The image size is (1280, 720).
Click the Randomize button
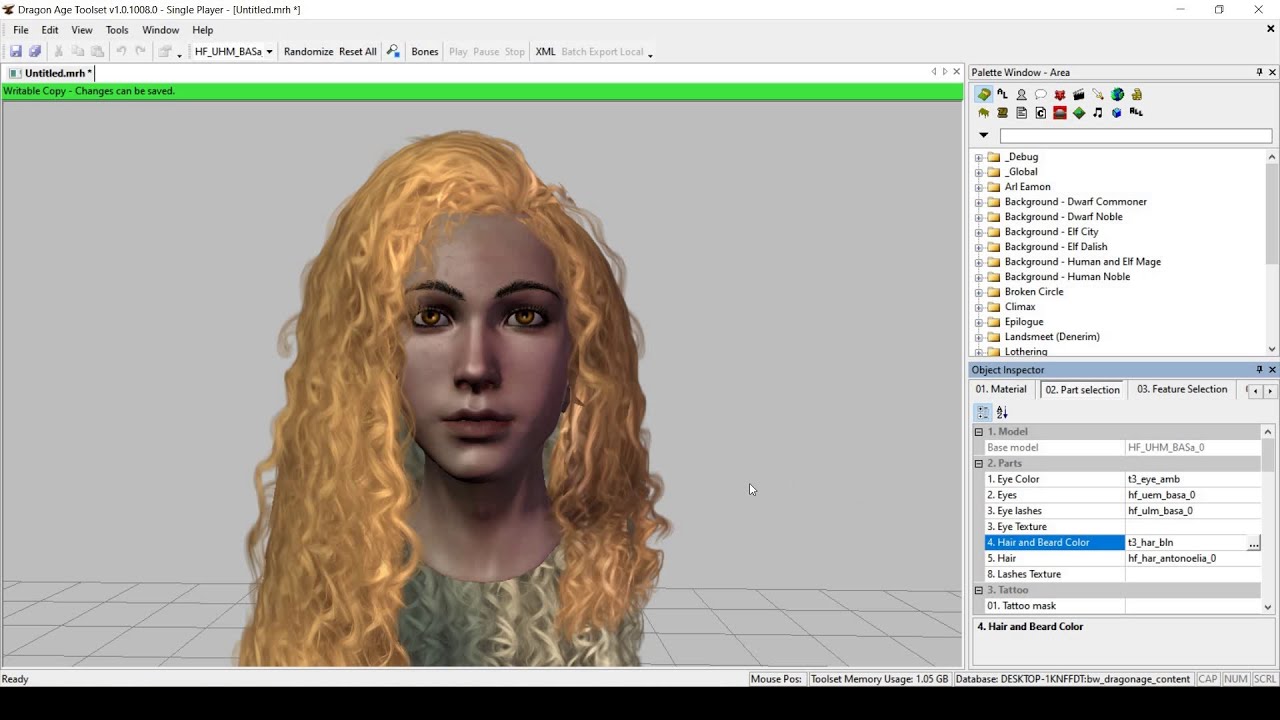click(x=308, y=52)
